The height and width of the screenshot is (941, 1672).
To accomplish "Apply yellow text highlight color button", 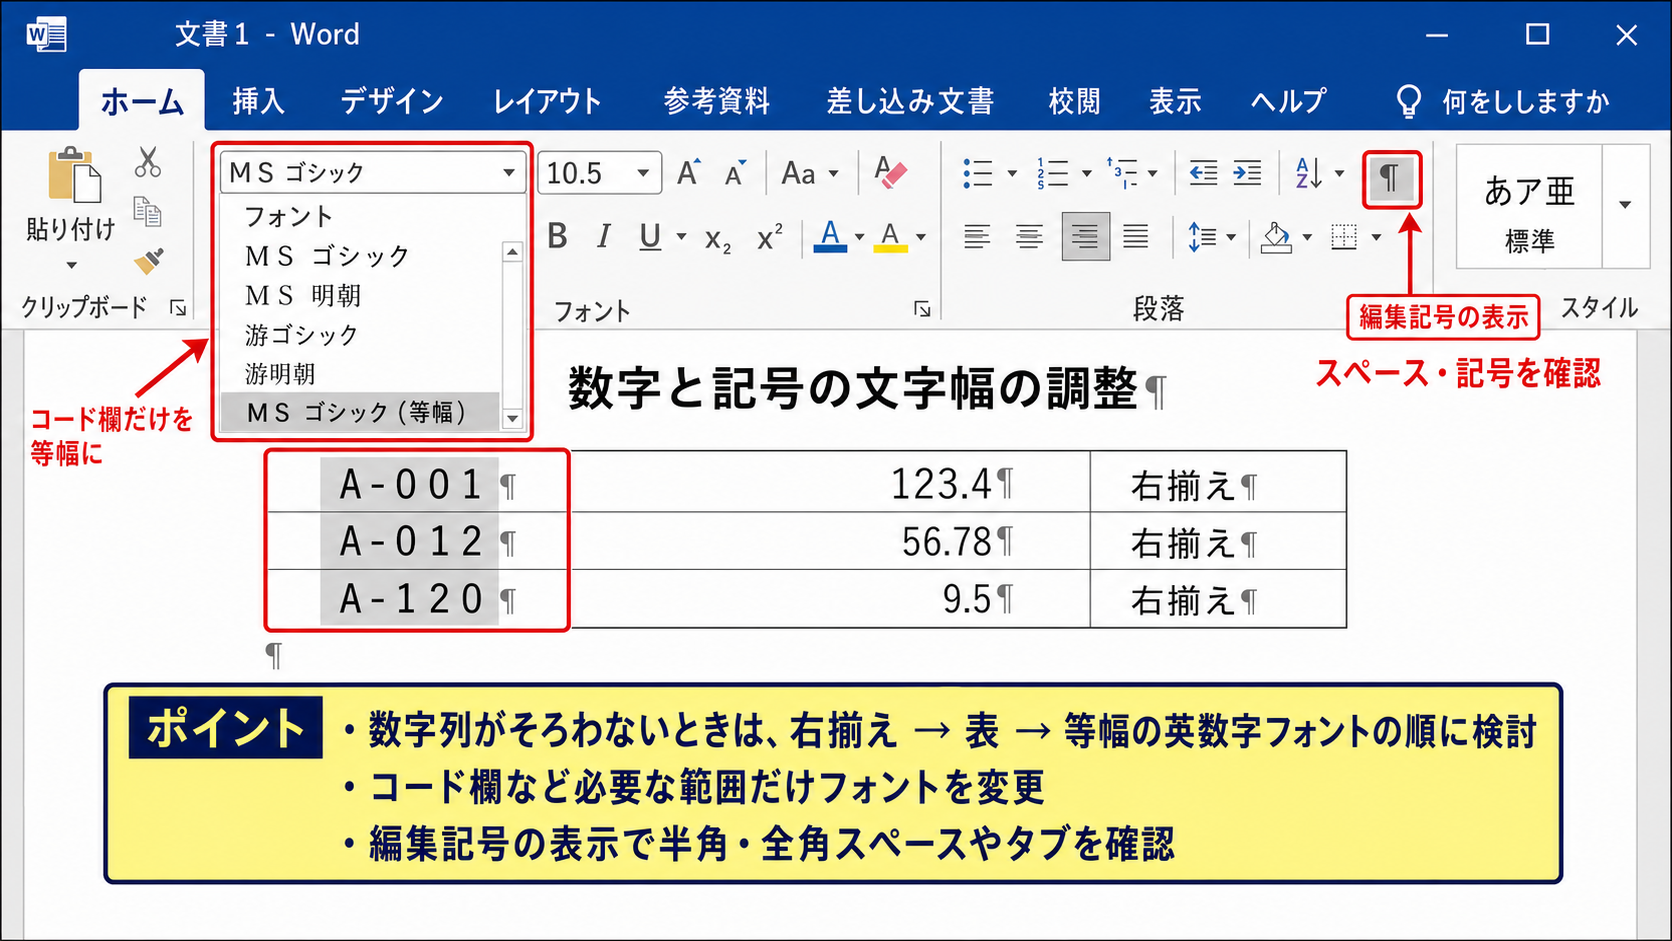I will tap(890, 237).
